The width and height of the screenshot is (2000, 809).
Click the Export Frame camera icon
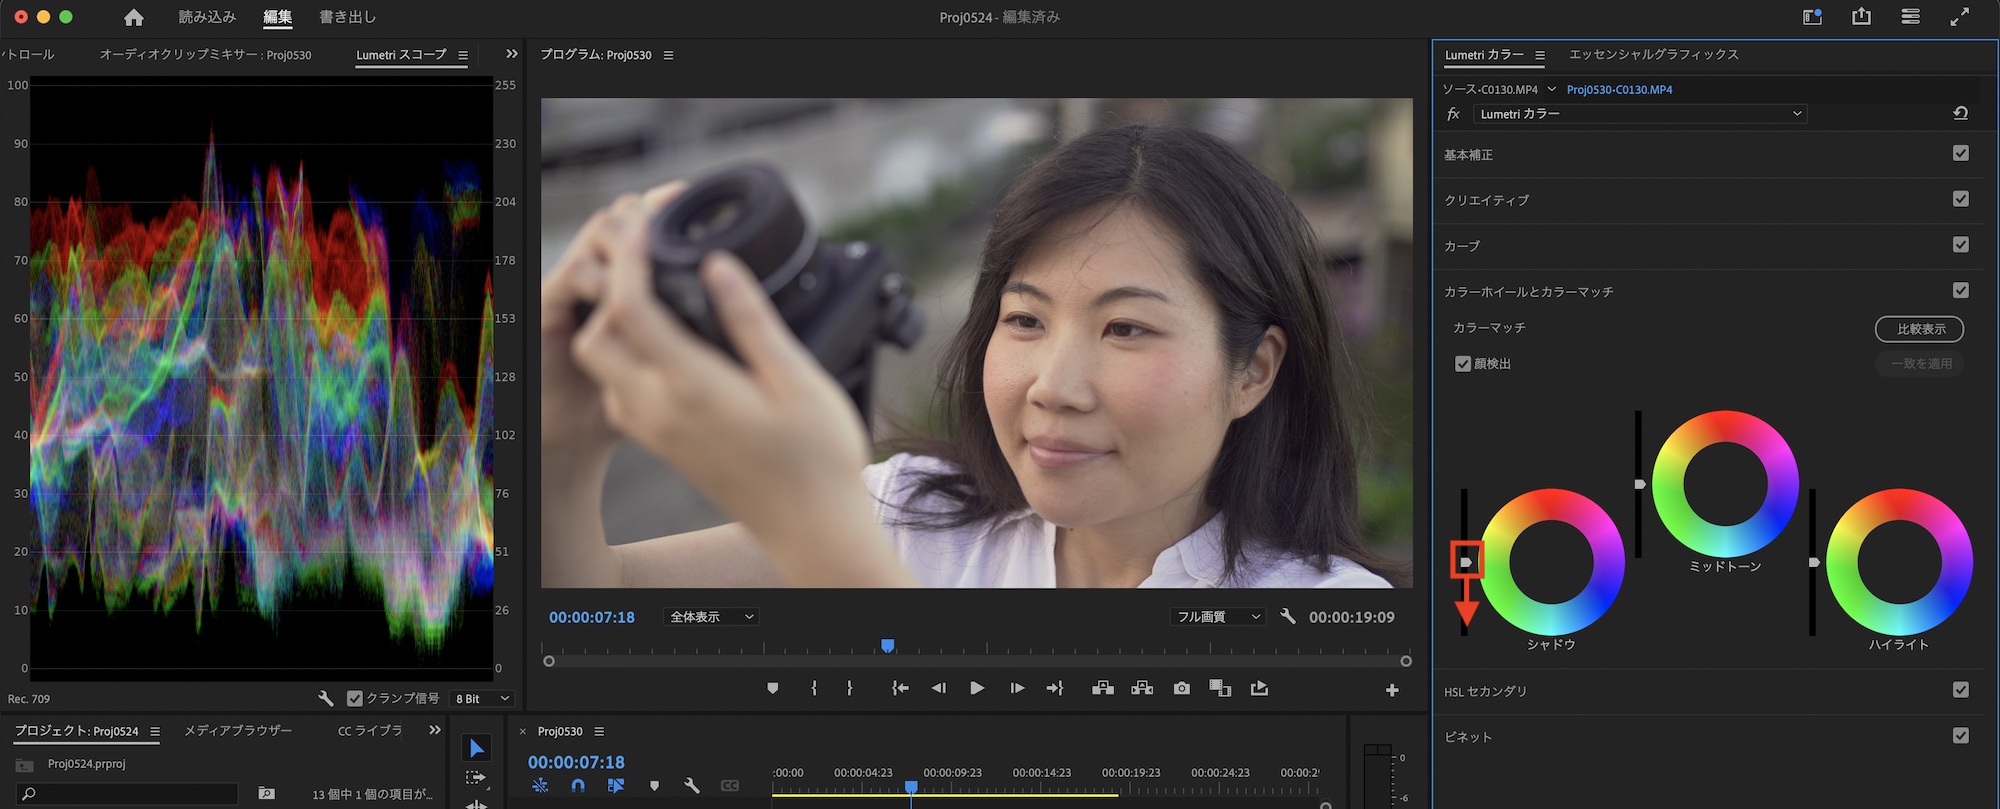tap(1181, 688)
